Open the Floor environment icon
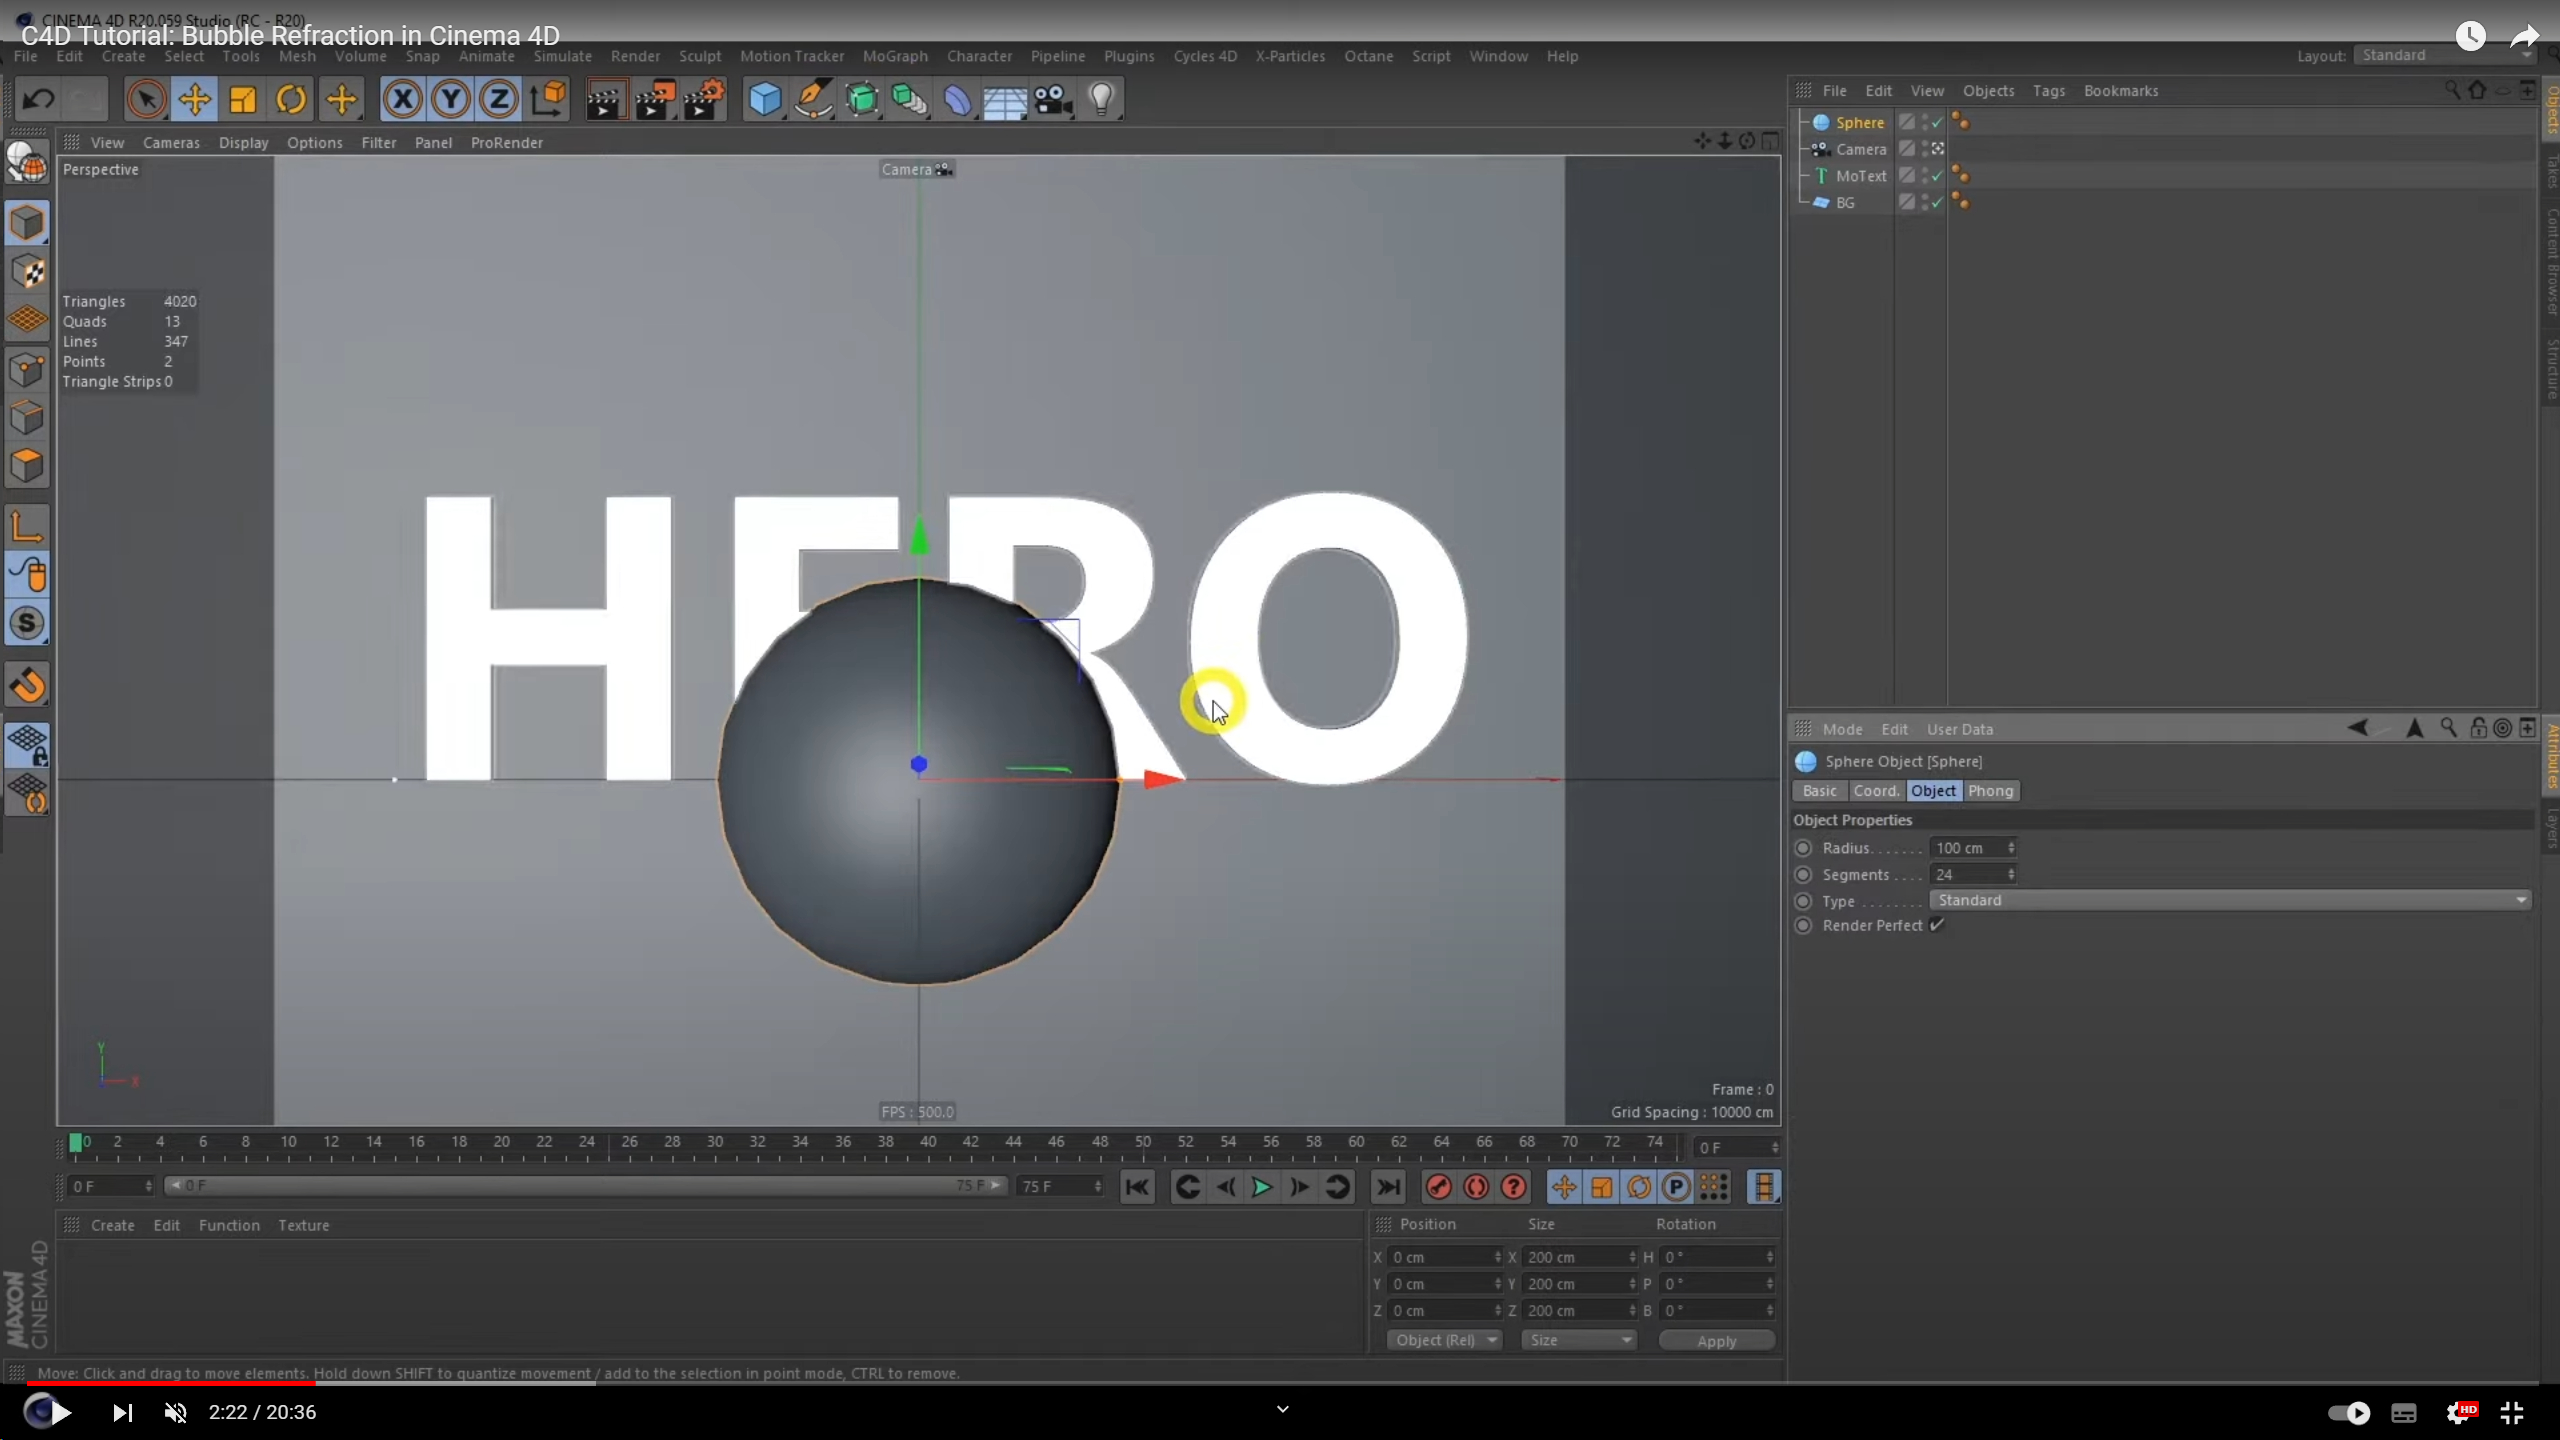Image resolution: width=2560 pixels, height=1440 pixels. (1005, 99)
